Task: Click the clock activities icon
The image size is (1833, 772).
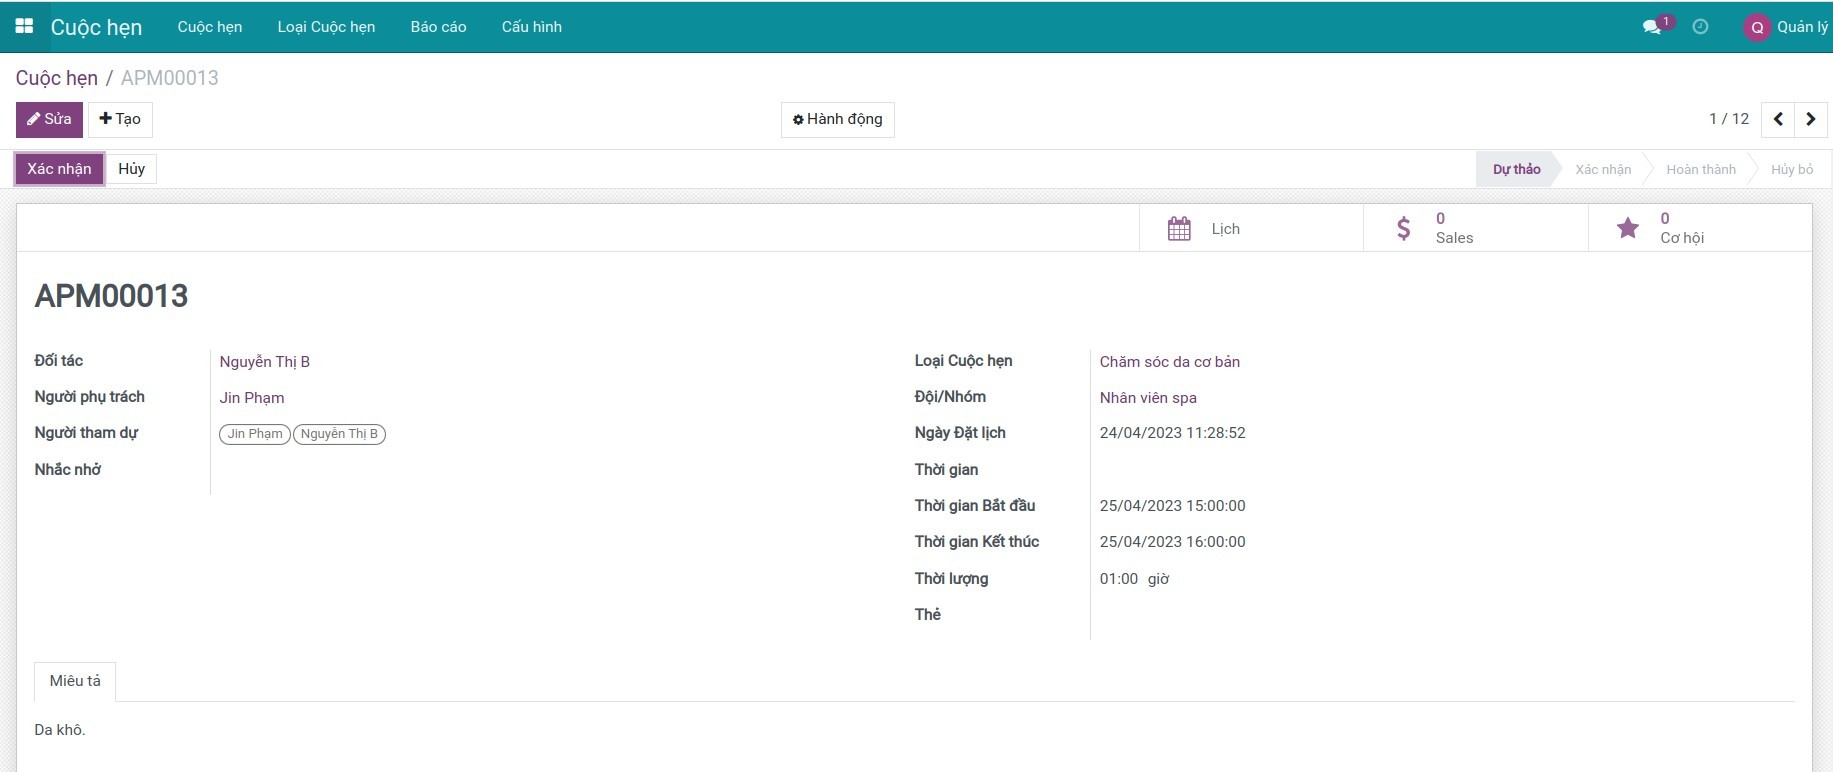Action: click(x=1700, y=27)
